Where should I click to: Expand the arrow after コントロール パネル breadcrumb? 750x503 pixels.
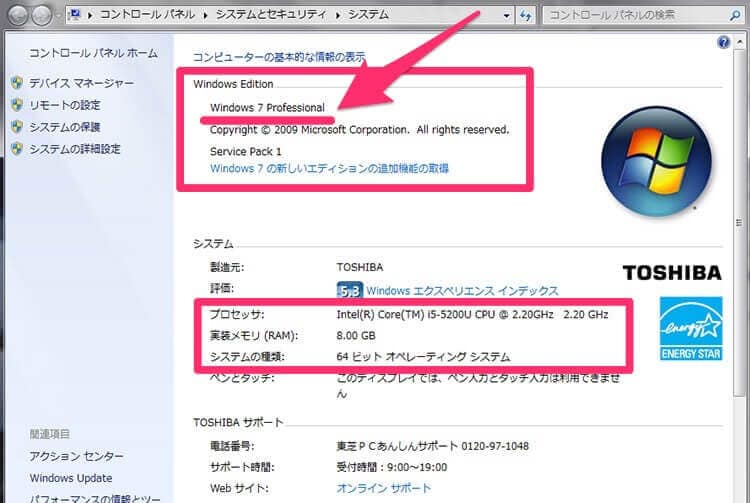(205, 15)
